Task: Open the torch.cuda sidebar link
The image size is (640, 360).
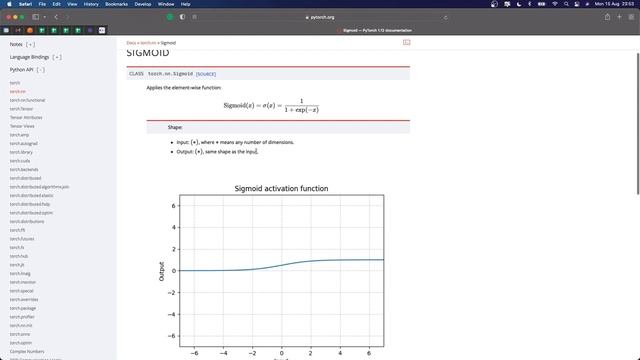Action: point(20,161)
